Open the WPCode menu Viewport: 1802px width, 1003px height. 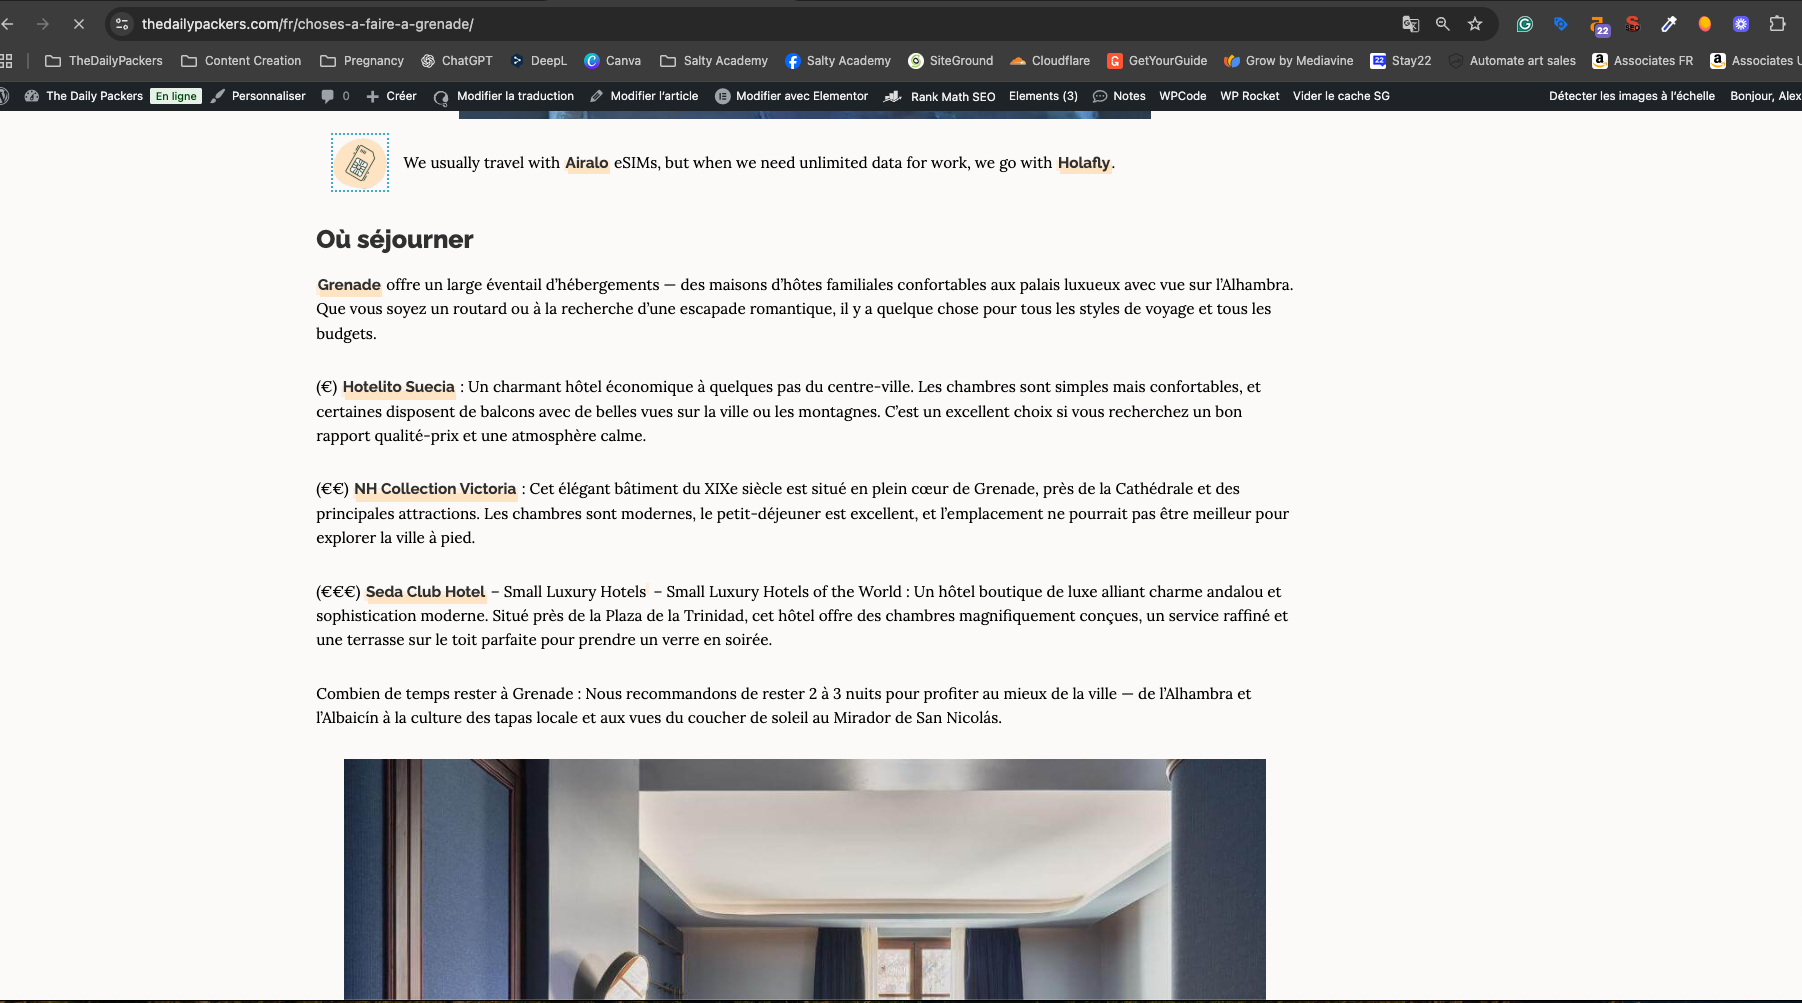pos(1183,96)
